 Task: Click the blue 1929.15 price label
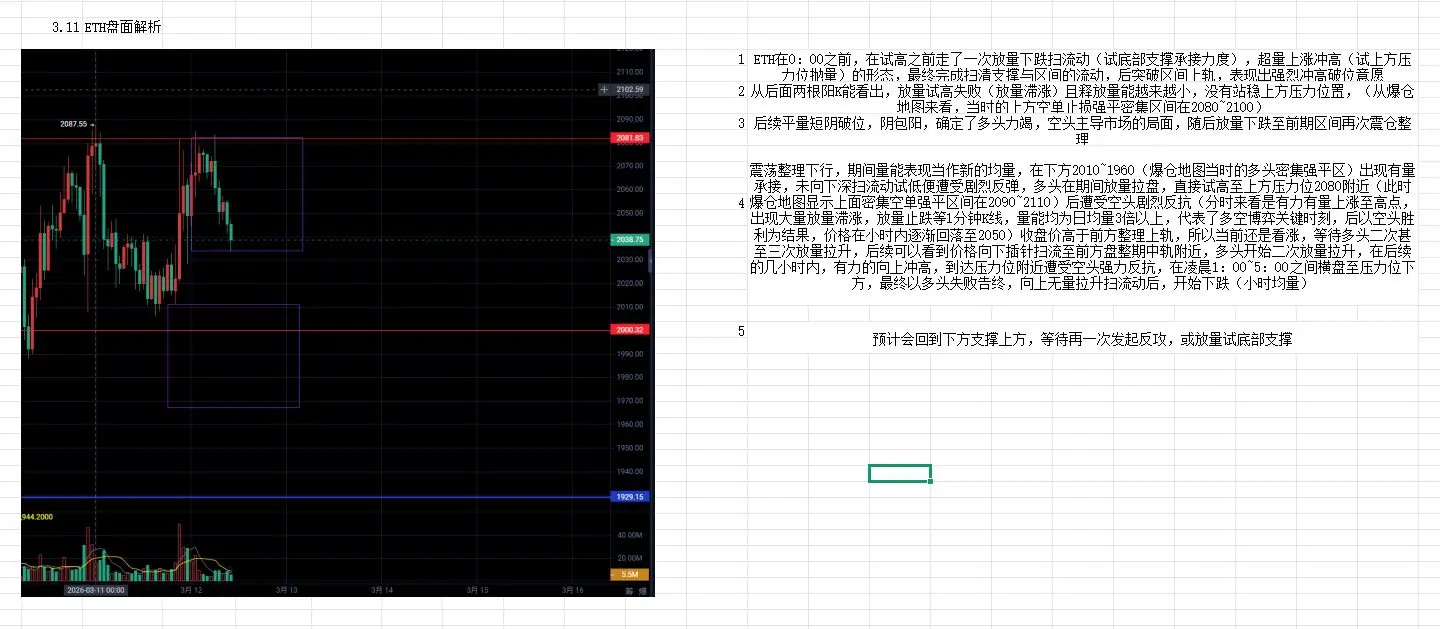[631, 496]
